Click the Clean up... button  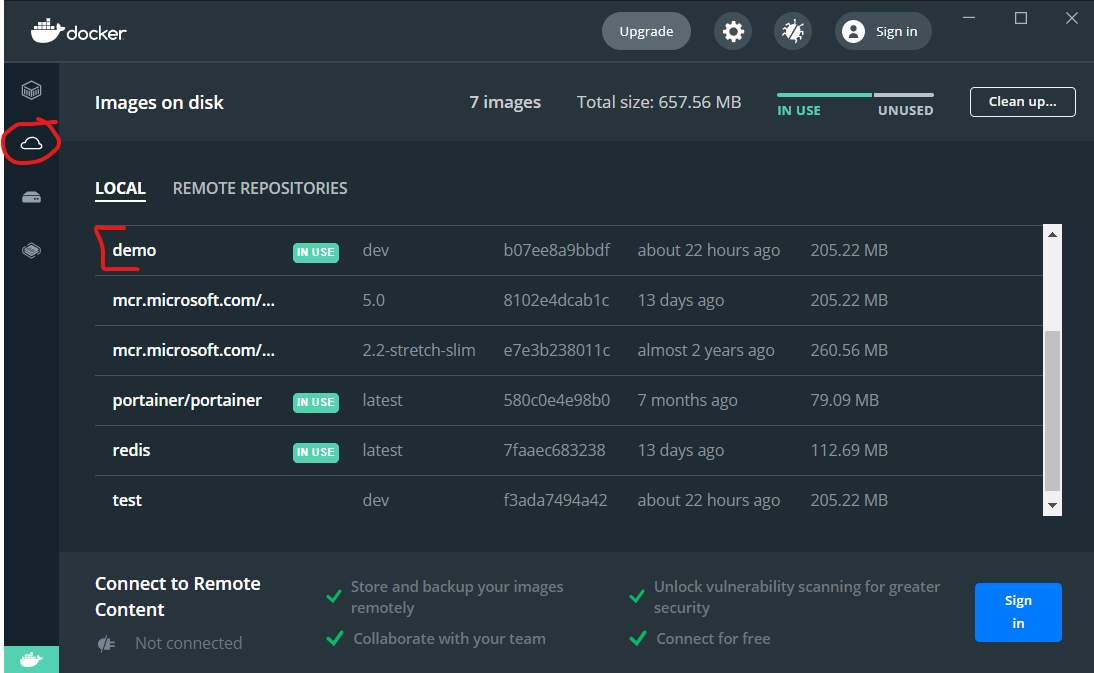point(1022,102)
